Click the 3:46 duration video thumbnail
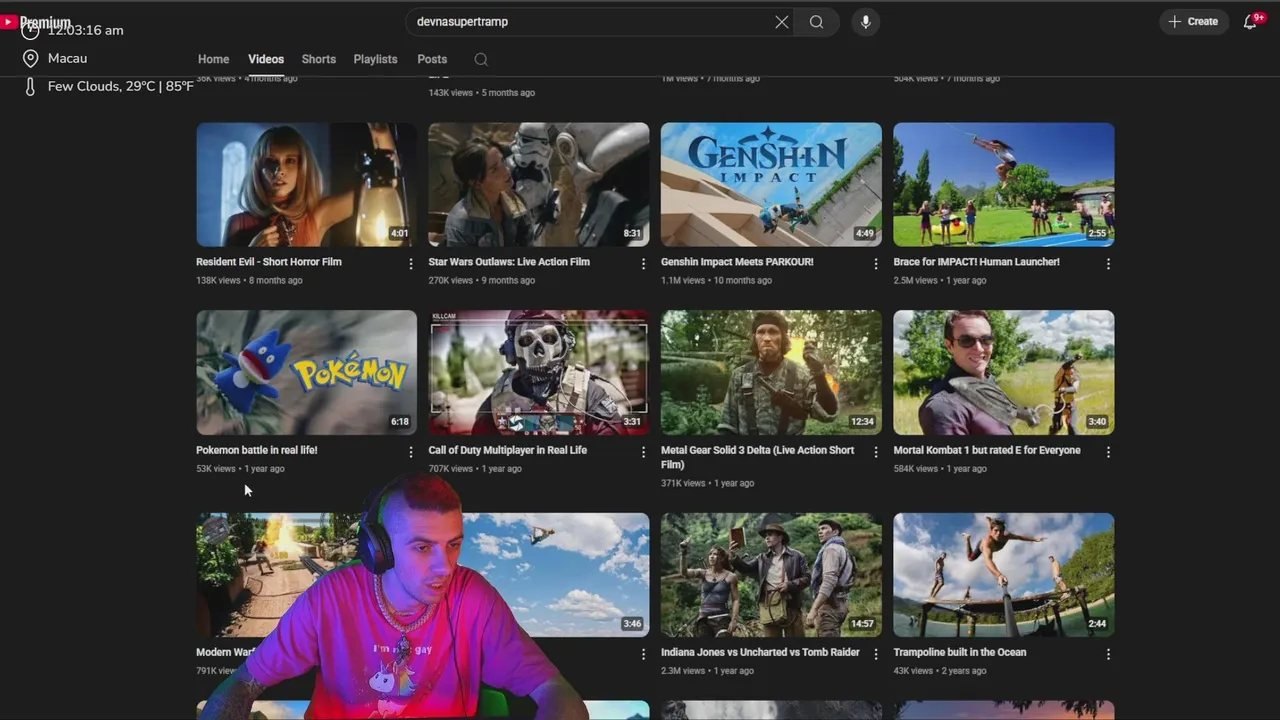Image resolution: width=1280 pixels, height=720 pixels. point(555,575)
